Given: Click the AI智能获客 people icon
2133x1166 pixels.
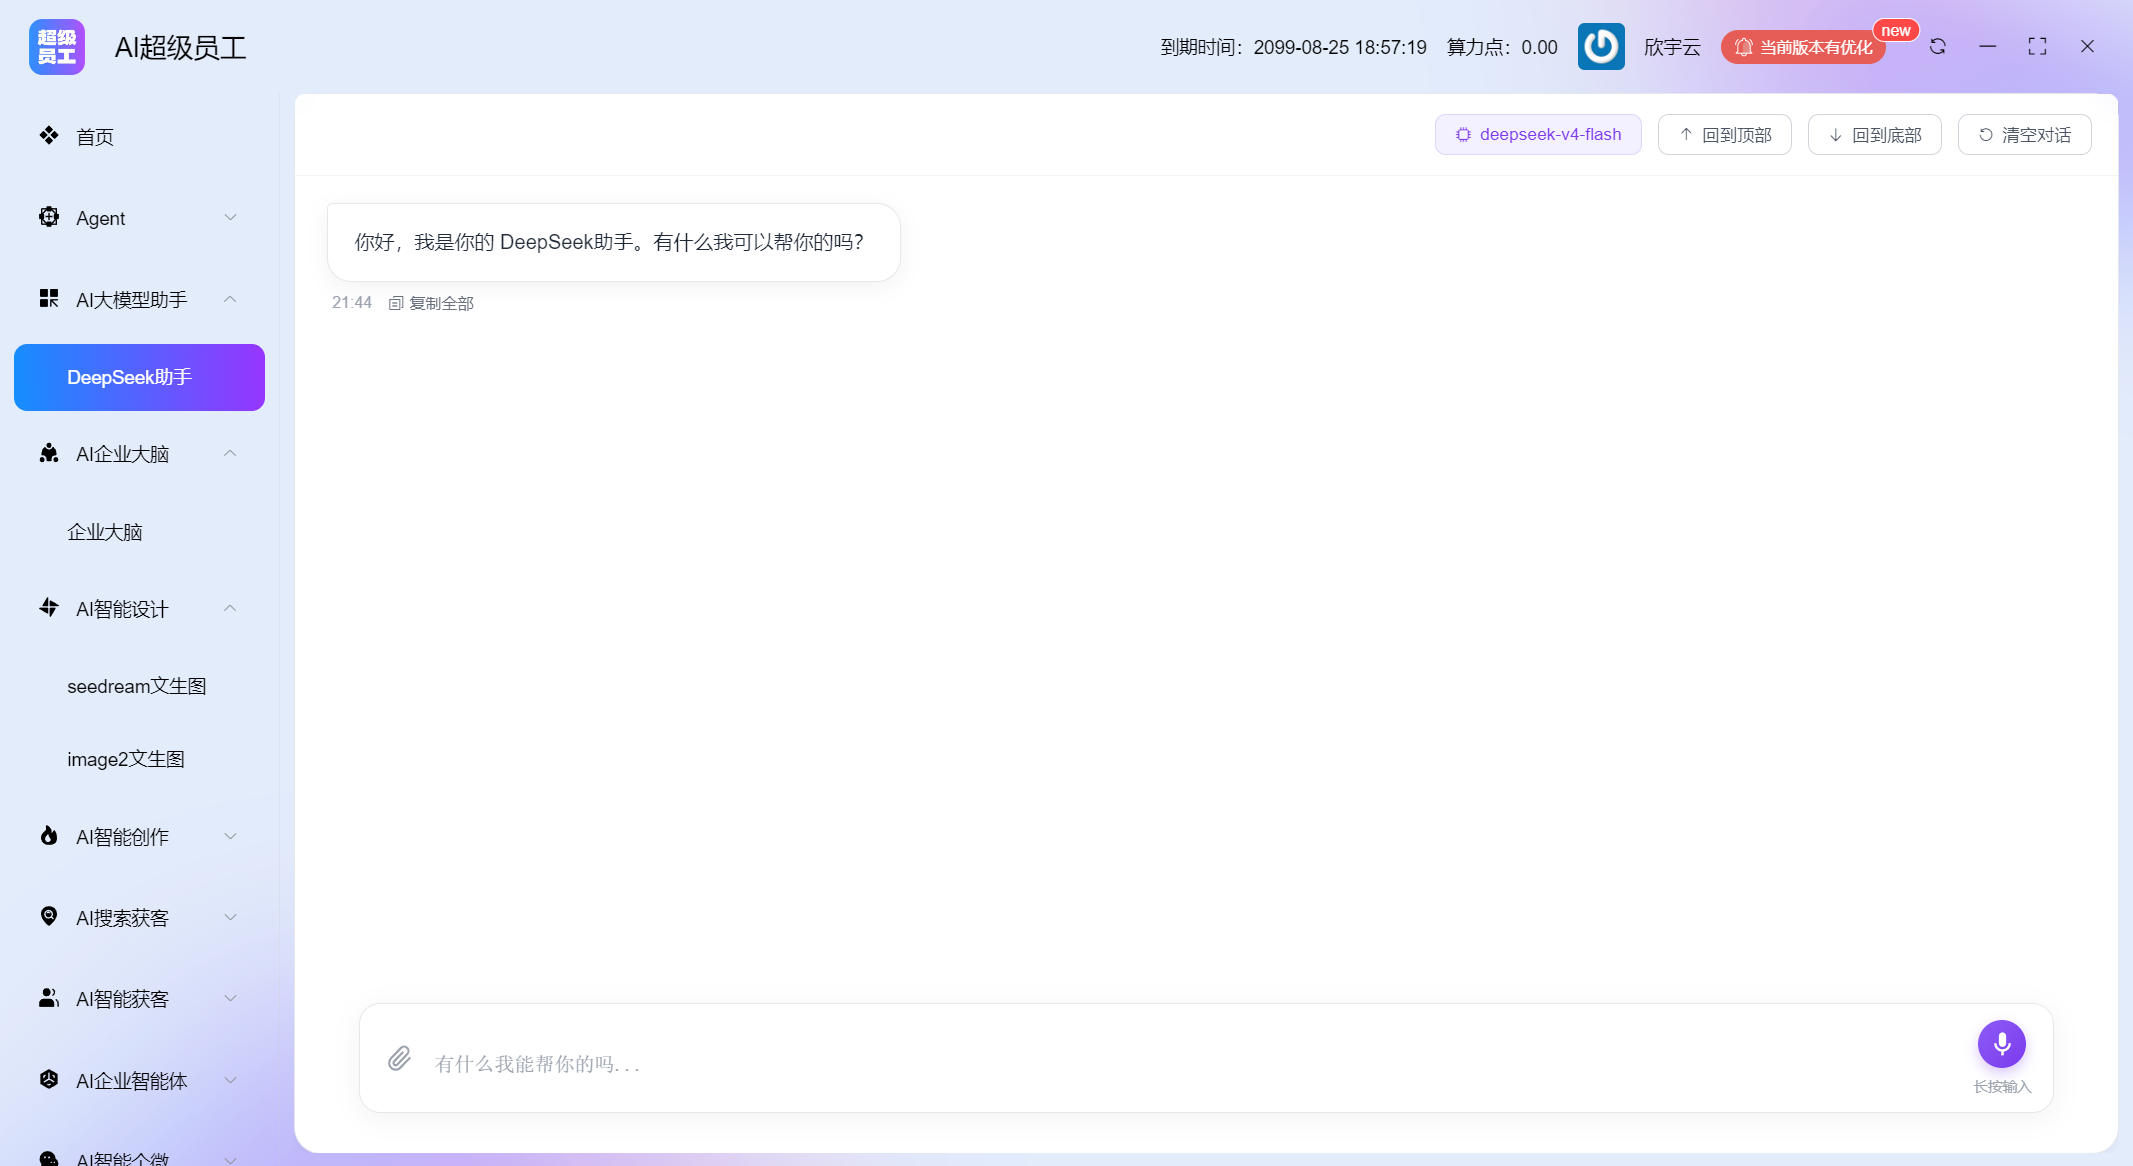Looking at the screenshot, I should click(x=48, y=998).
